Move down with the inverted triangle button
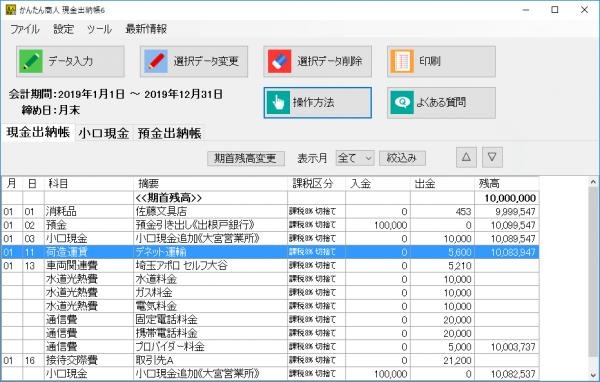Screen dimensions: 600x382 pos(492,157)
